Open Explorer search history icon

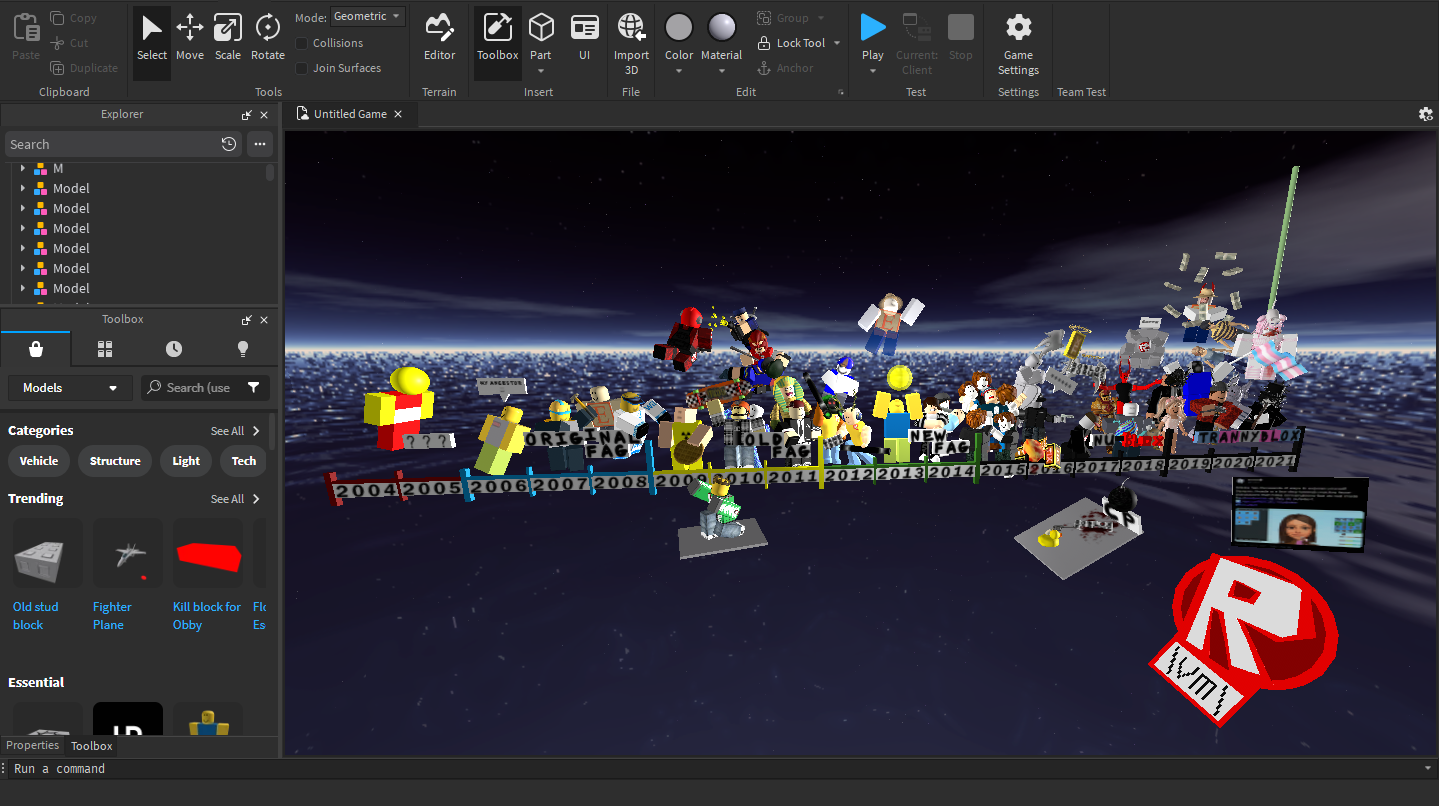coord(229,144)
